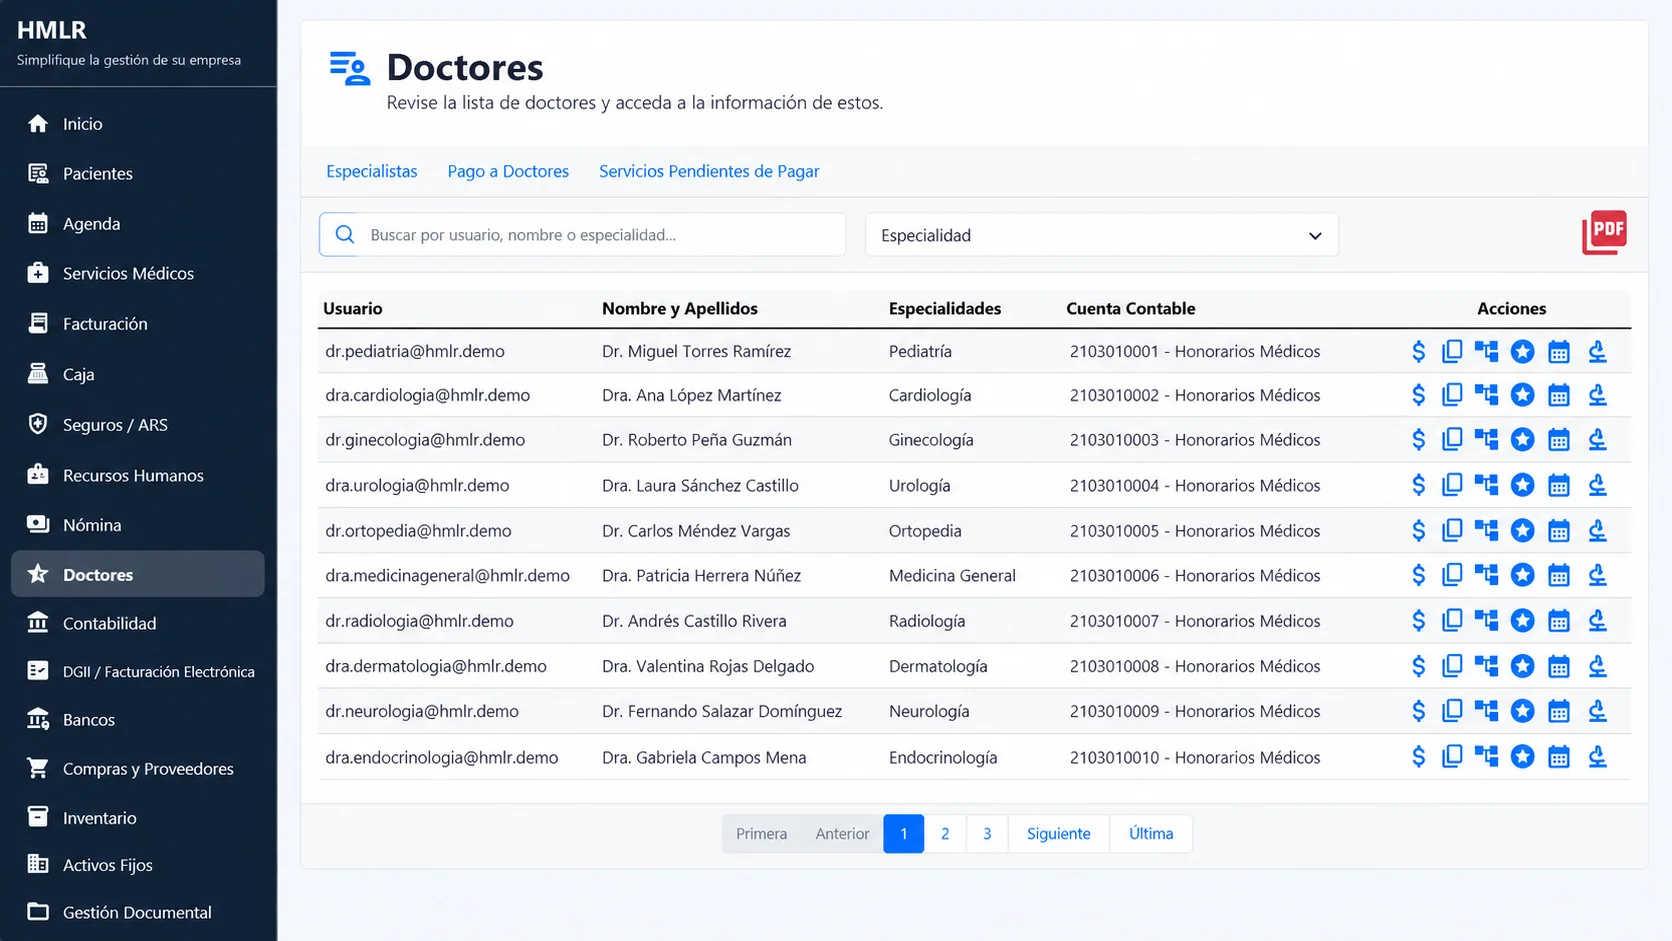This screenshot has height=941, width=1672.
Task: Click microscope icon in Cardiología row
Action: pos(1597,395)
